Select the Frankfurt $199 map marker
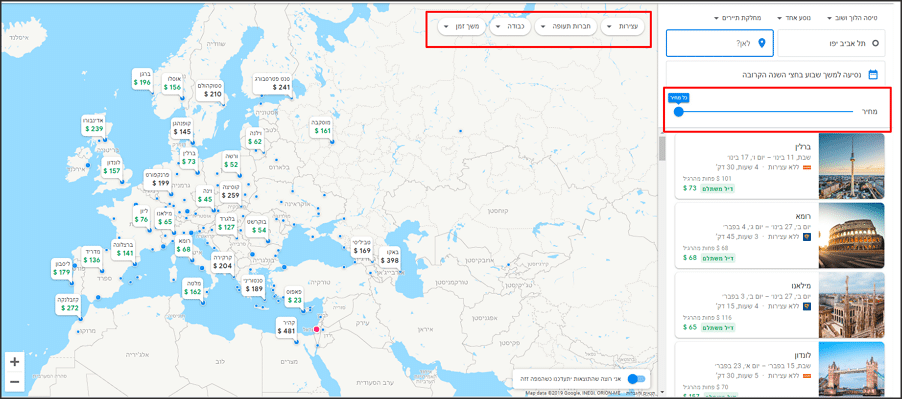This screenshot has height=399, width=902. [x=157, y=179]
